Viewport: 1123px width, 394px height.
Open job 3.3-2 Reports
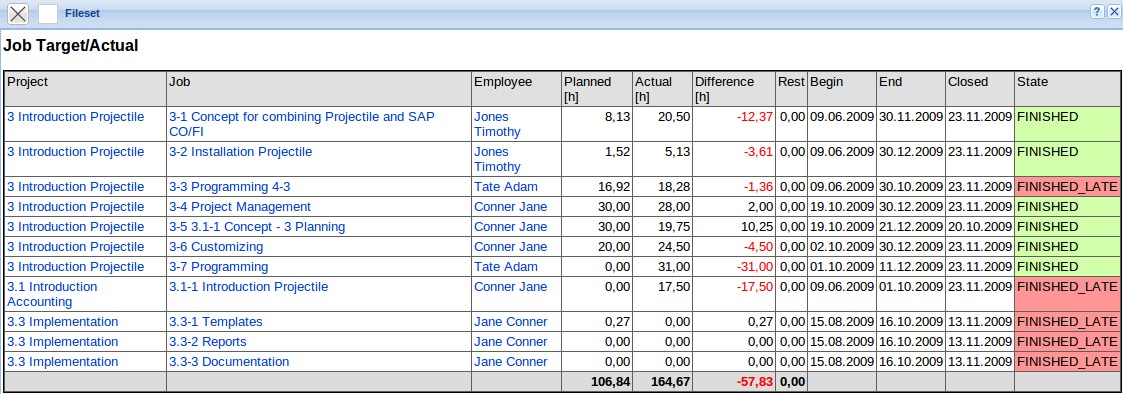tap(208, 342)
